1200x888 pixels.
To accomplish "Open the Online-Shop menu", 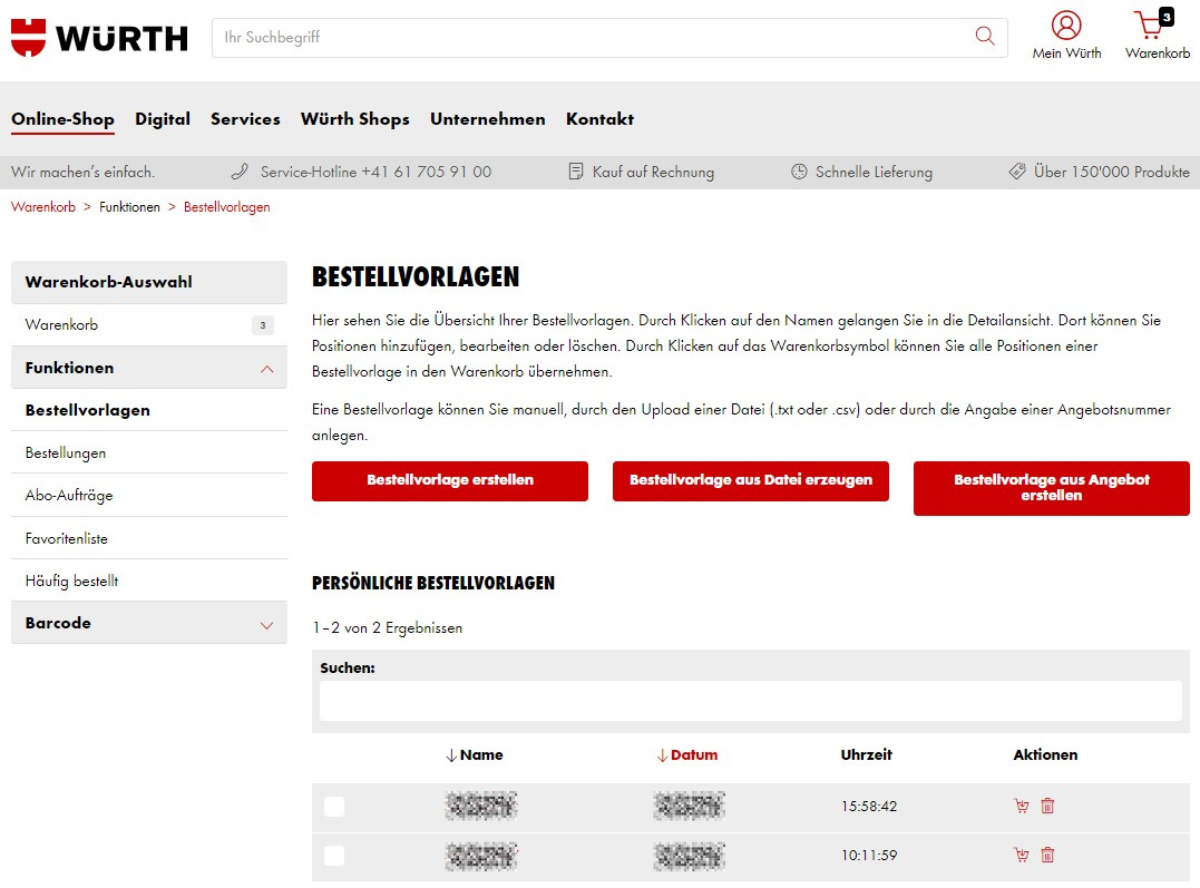I will [x=63, y=119].
